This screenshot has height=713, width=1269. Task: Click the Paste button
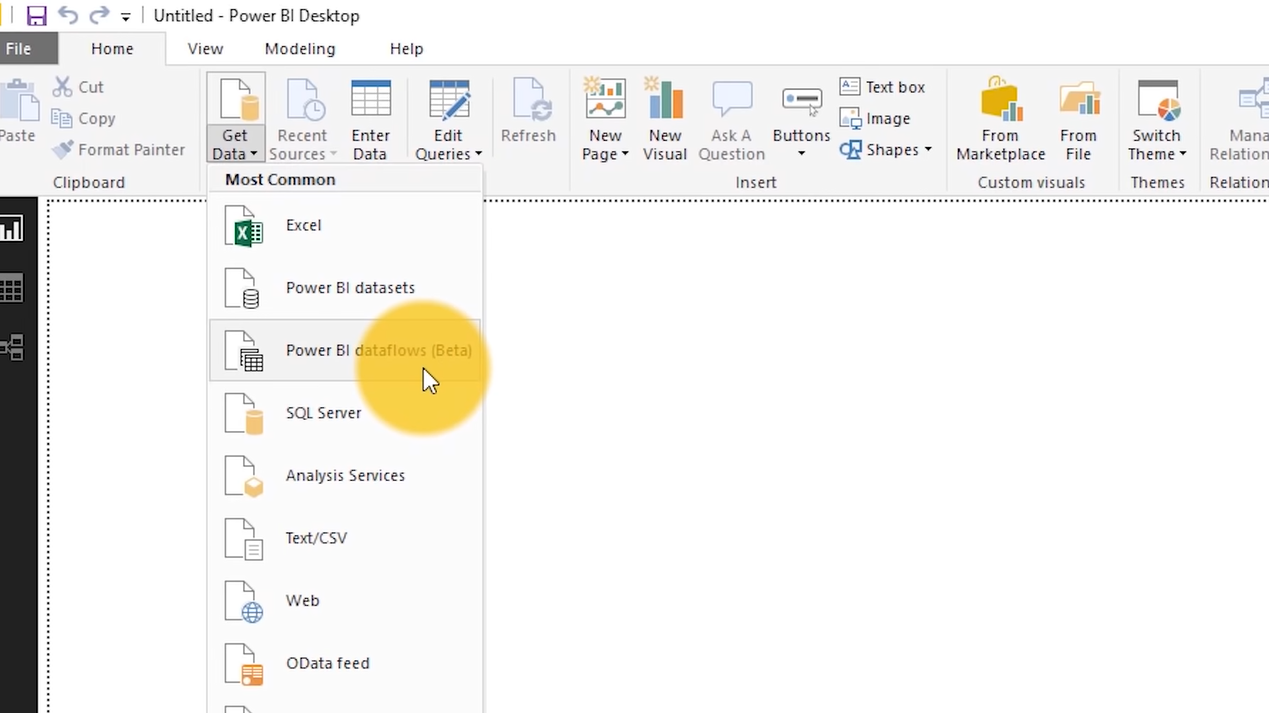18,110
